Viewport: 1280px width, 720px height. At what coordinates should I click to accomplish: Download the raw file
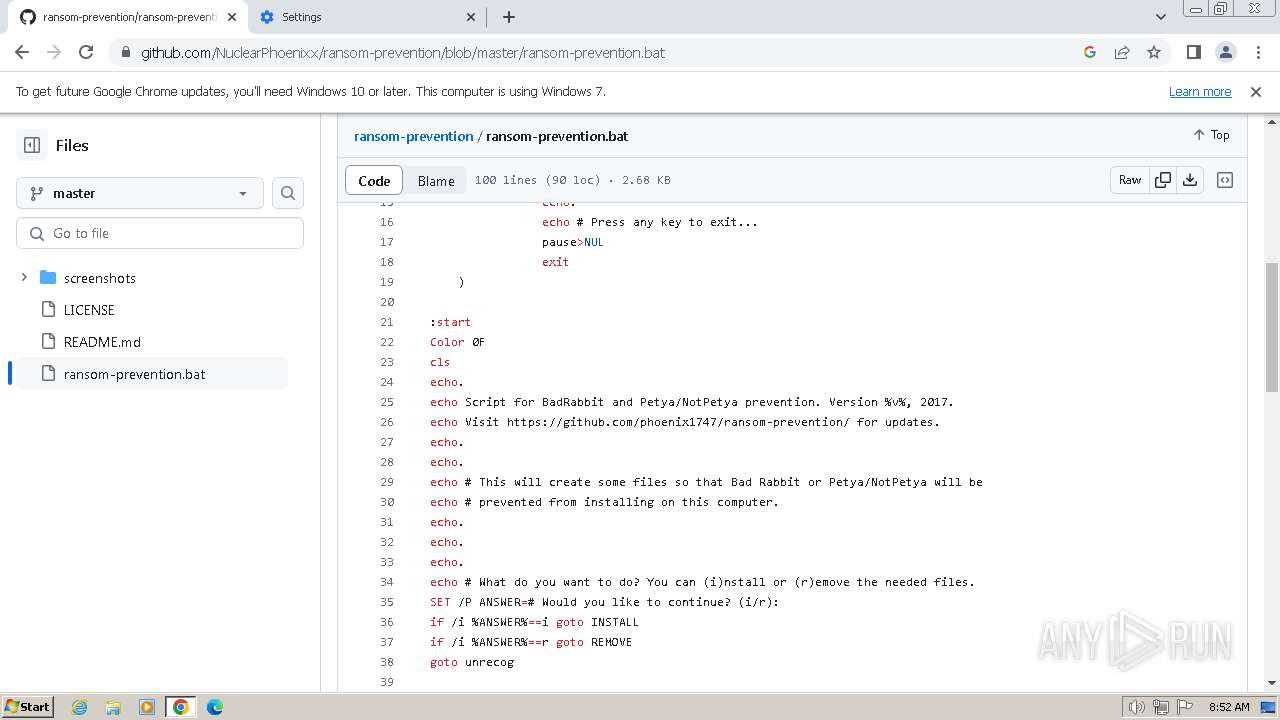[x=1190, y=180]
